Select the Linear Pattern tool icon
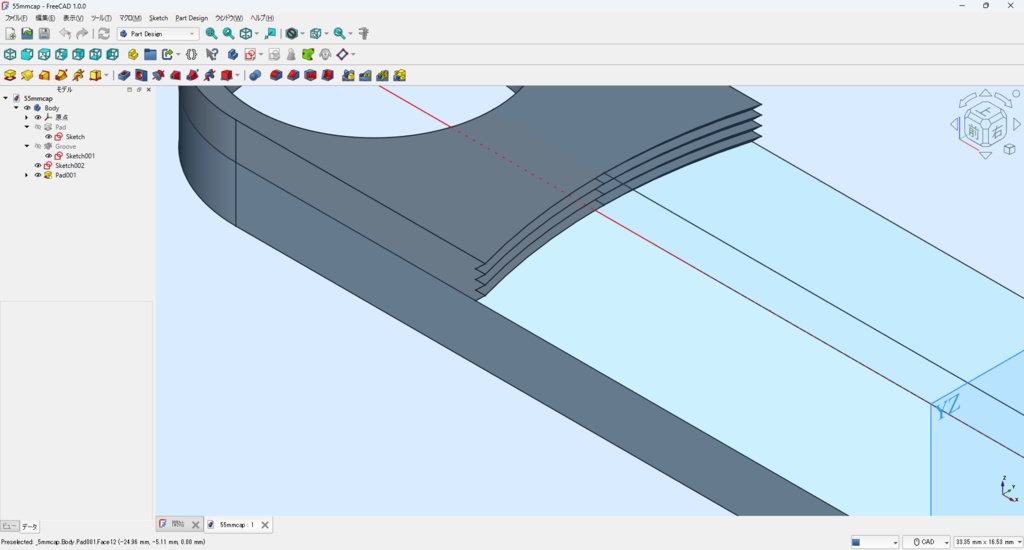 pyautogui.click(x=365, y=75)
